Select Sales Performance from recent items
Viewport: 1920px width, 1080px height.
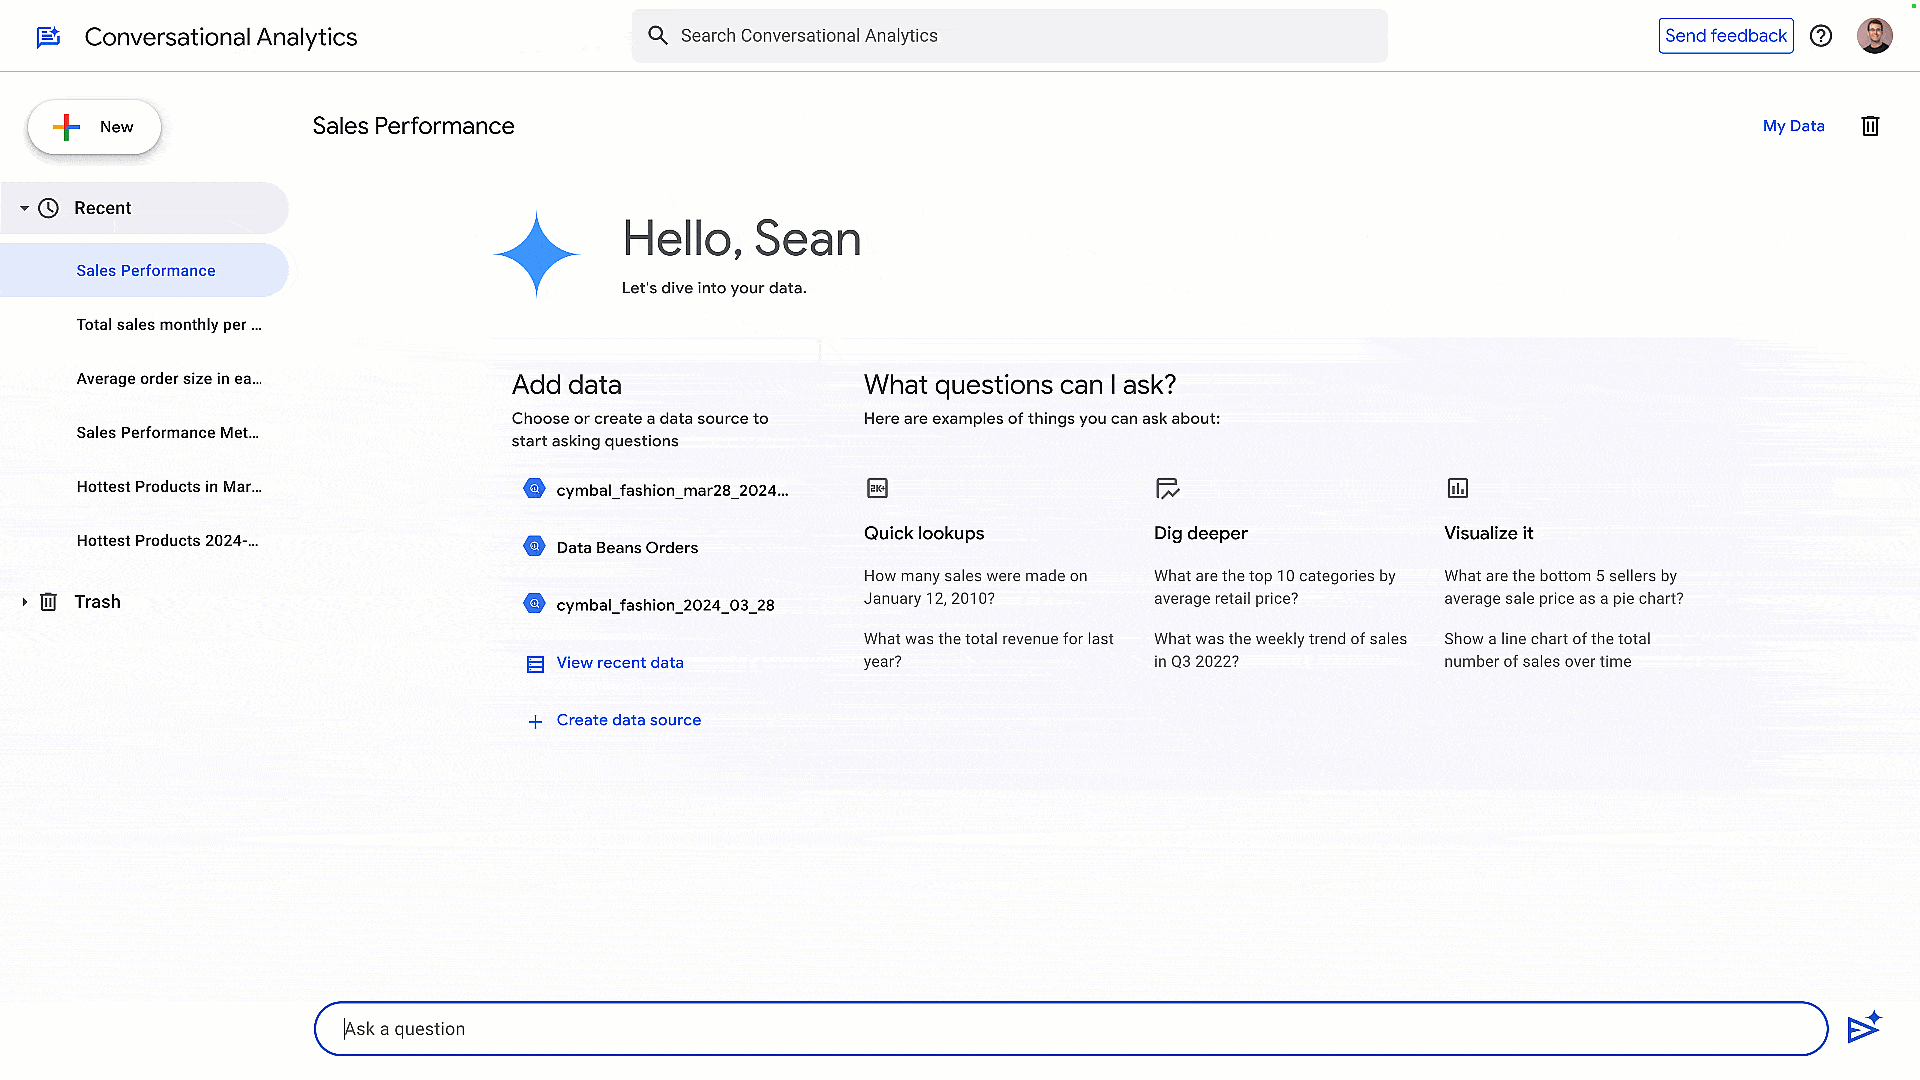pyautogui.click(x=145, y=270)
